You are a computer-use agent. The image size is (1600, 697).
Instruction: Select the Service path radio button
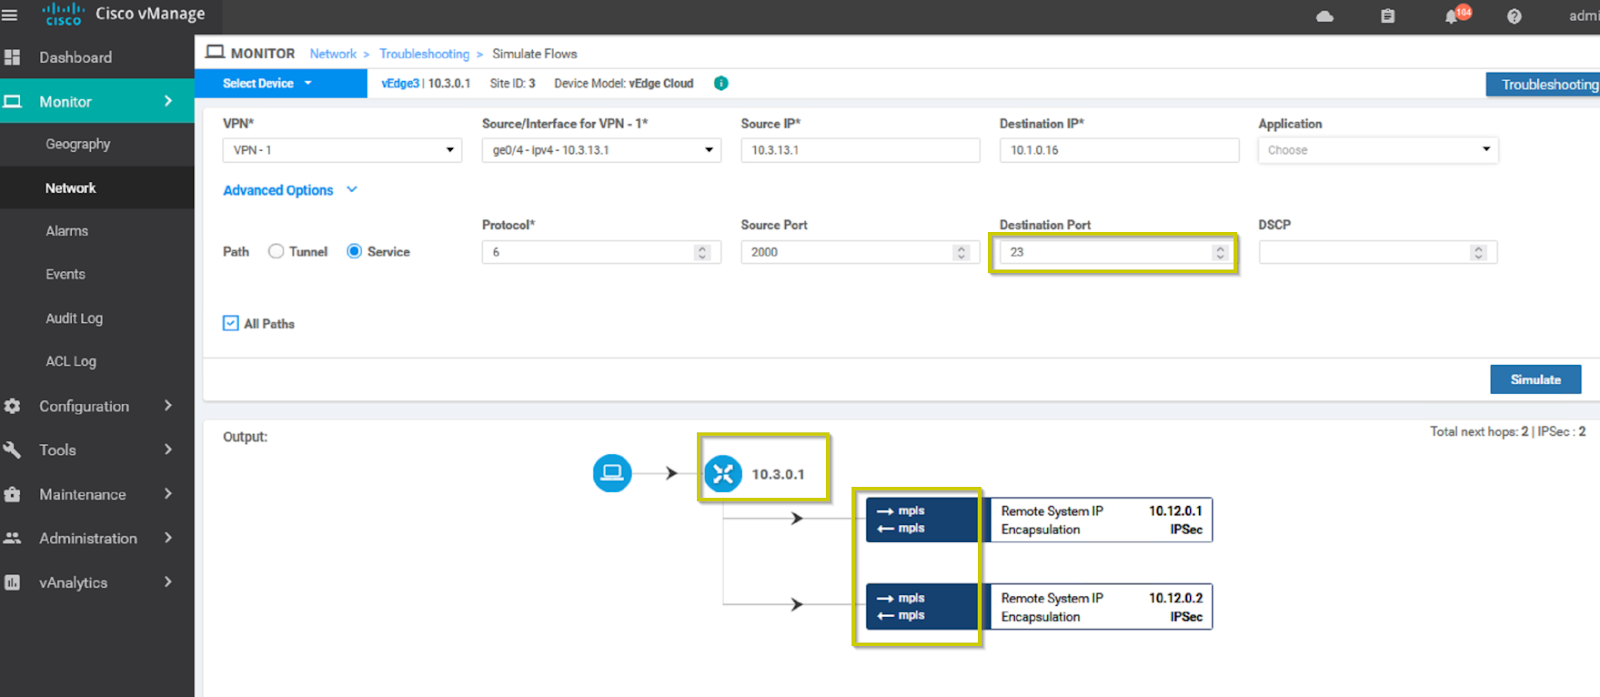354,251
